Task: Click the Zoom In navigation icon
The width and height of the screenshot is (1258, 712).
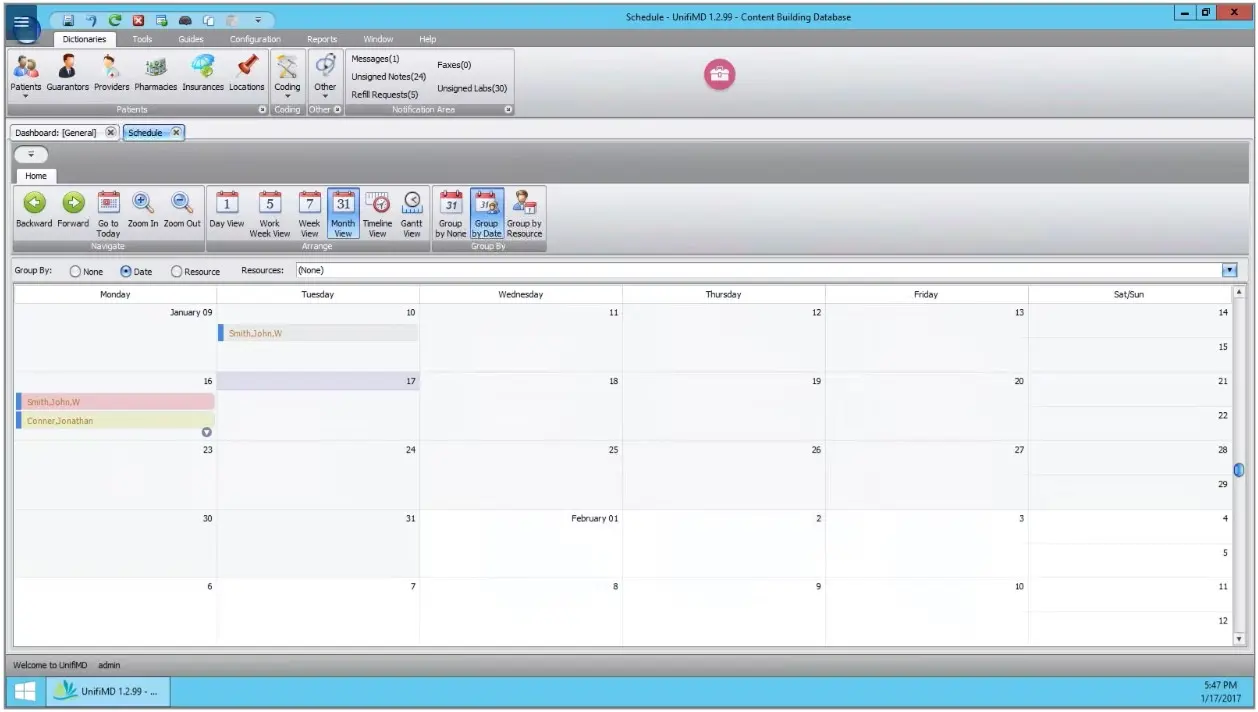Action: pyautogui.click(x=141, y=212)
